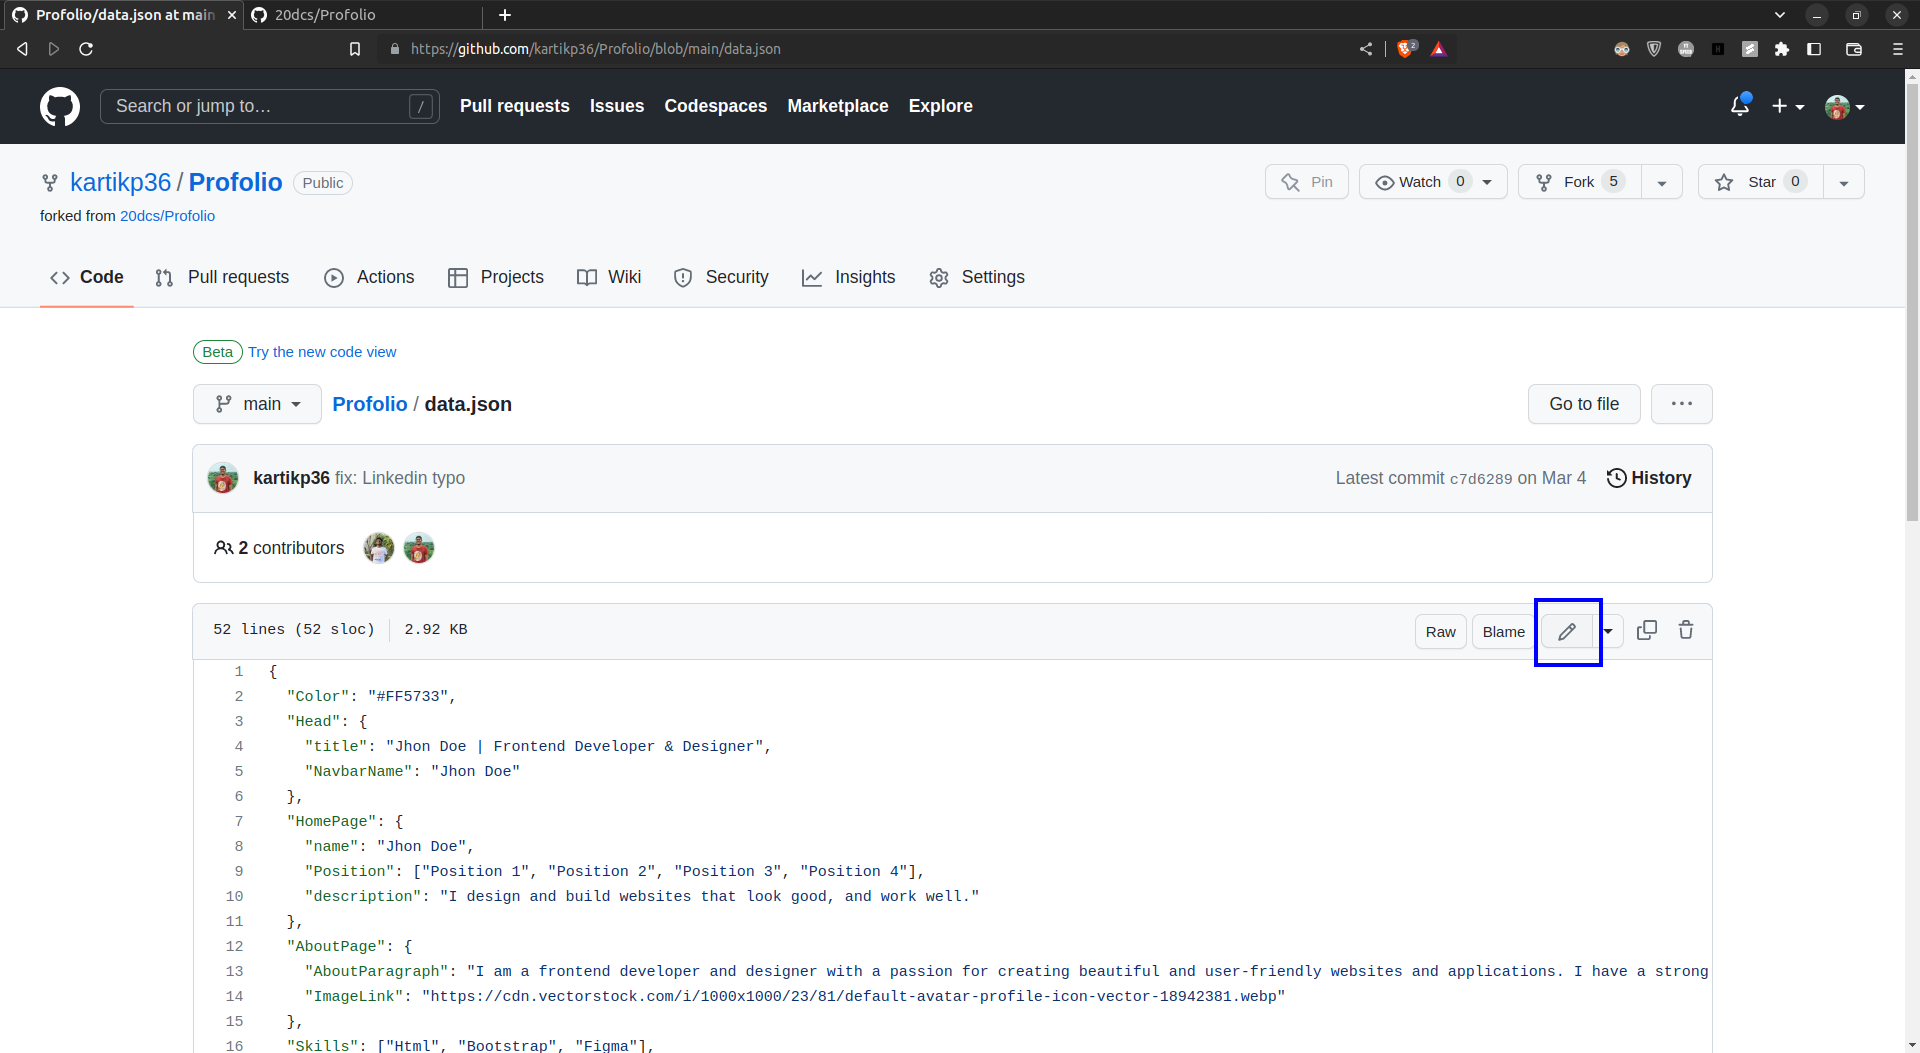Bookmark this page using the bookmark icon
This screenshot has width=1920, height=1053.
pos(355,48)
